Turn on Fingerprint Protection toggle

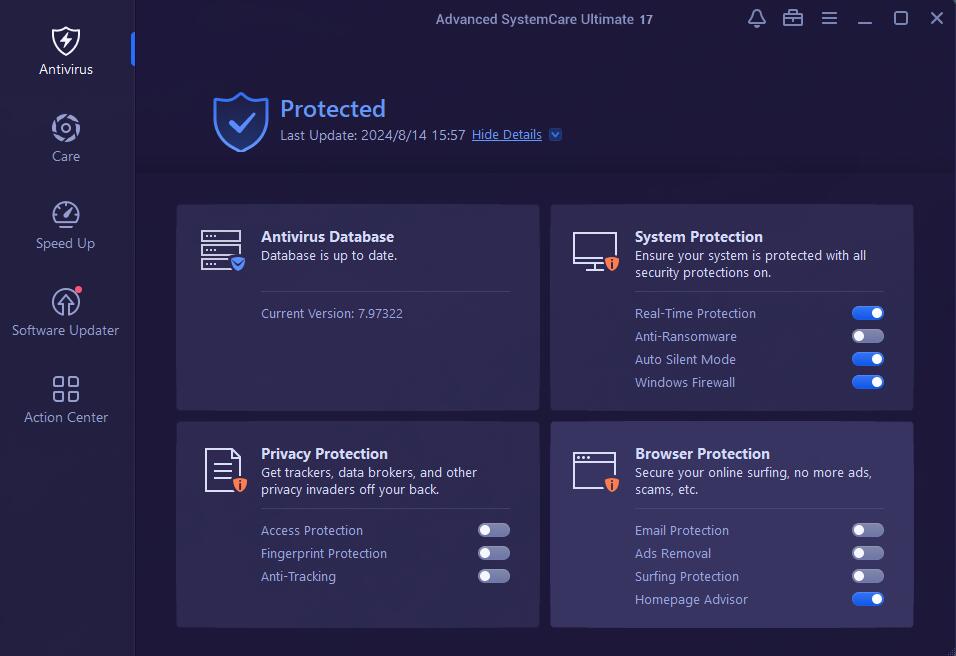[x=494, y=553]
